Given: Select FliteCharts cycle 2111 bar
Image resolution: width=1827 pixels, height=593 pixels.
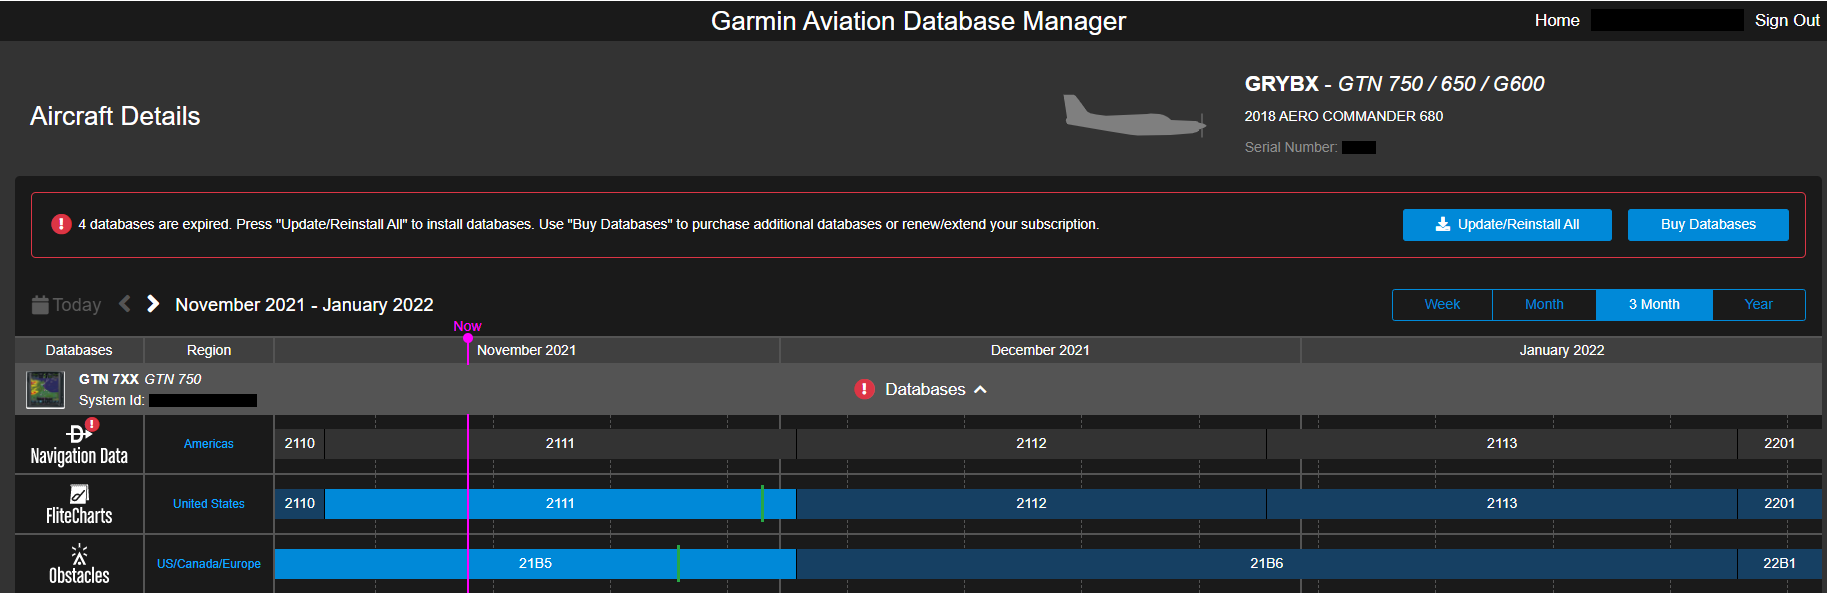Looking at the screenshot, I should pos(560,504).
